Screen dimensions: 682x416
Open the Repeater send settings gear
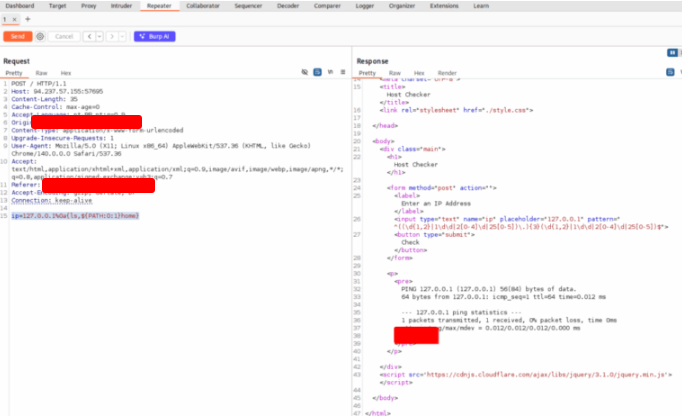pos(41,36)
